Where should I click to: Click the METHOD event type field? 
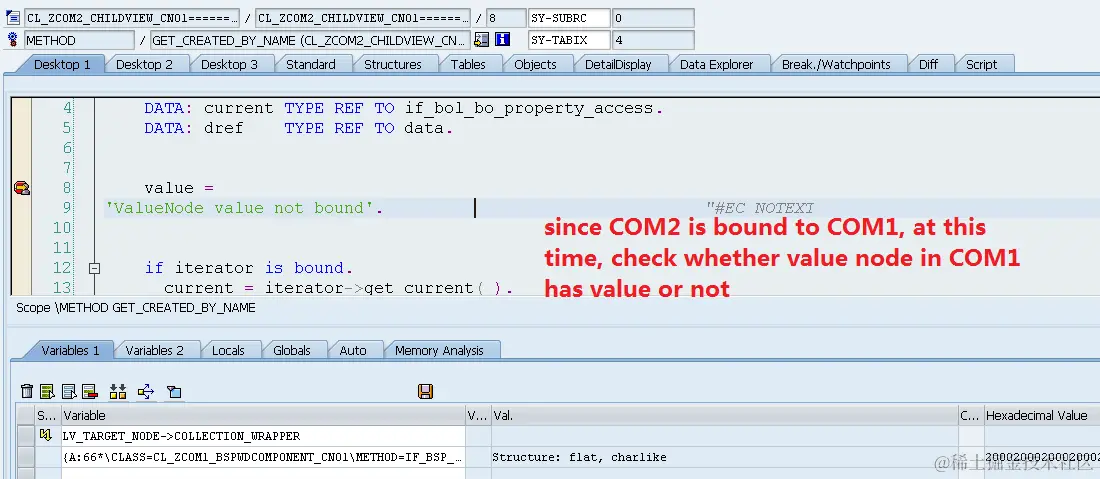[79, 40]
